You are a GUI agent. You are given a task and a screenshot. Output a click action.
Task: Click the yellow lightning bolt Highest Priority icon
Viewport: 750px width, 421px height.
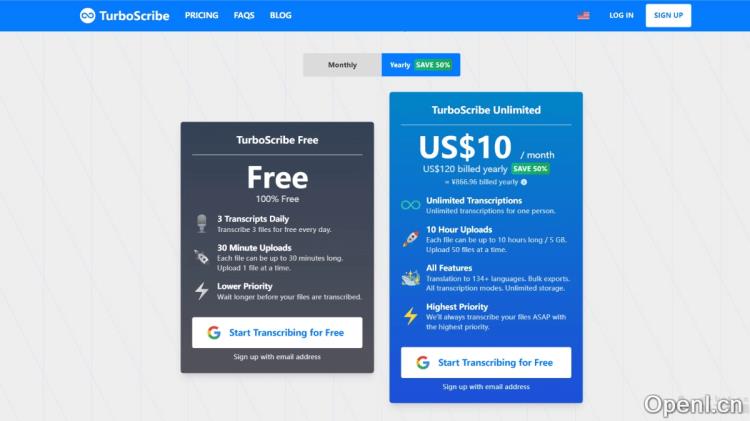pyautogui.click(x=410, y=316)
